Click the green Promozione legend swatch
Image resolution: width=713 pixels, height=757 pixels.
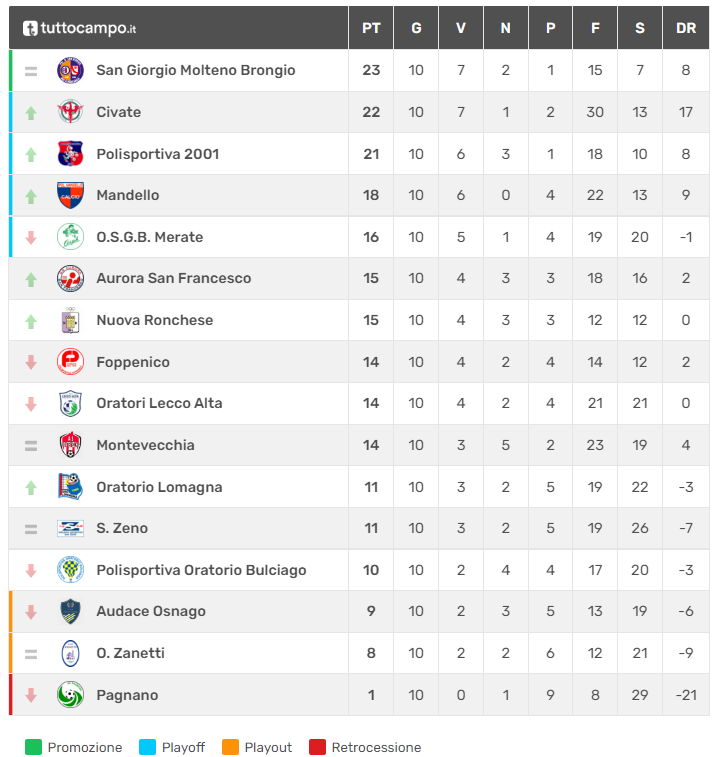click(34, 747)
